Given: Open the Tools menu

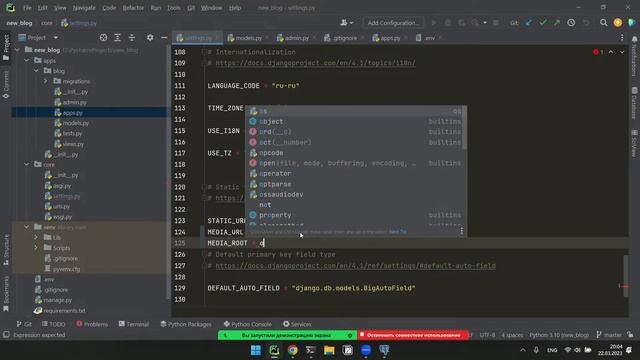Looking at the screenshot, I should tap(173, 8).
